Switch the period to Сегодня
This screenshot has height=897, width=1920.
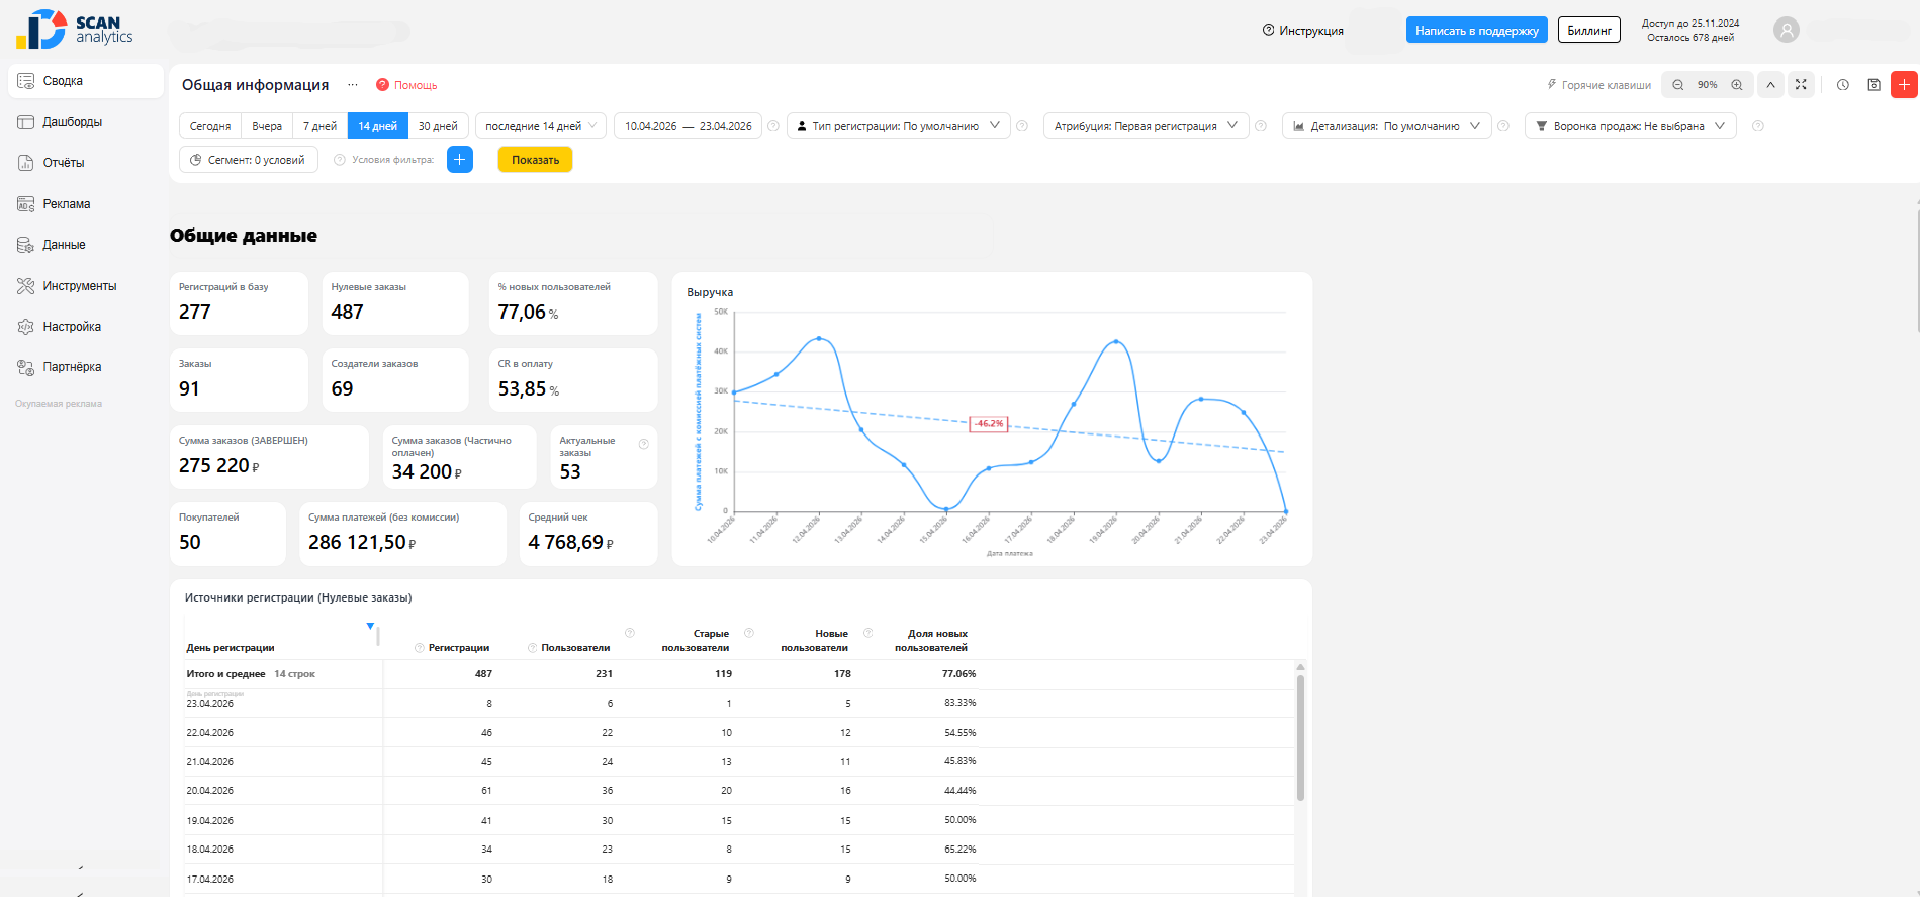click(210, 126)
